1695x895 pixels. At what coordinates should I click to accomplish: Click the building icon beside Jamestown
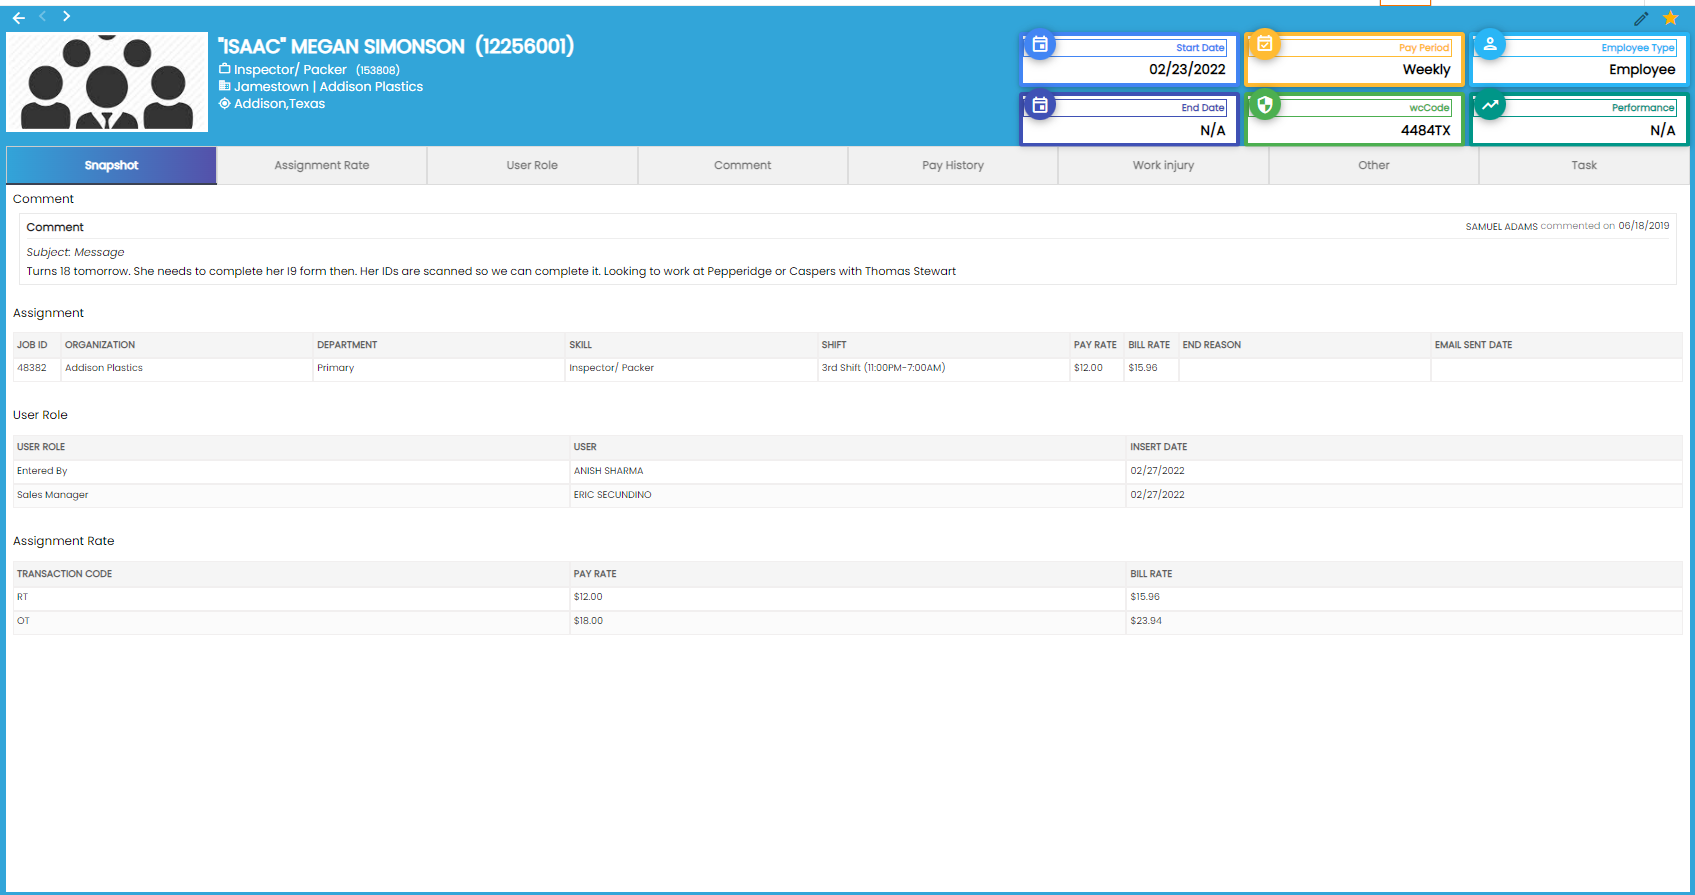click(225, 86)
